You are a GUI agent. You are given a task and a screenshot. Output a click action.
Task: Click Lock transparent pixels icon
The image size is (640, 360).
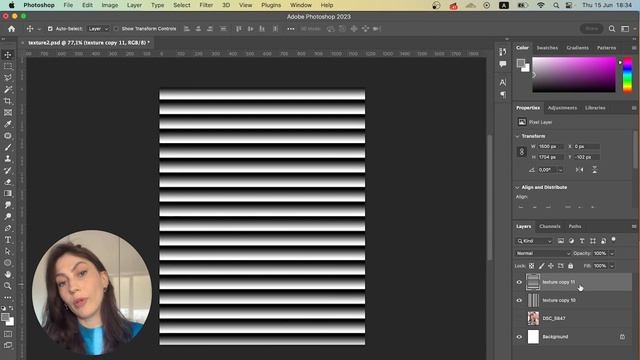(x=531, y=266)
